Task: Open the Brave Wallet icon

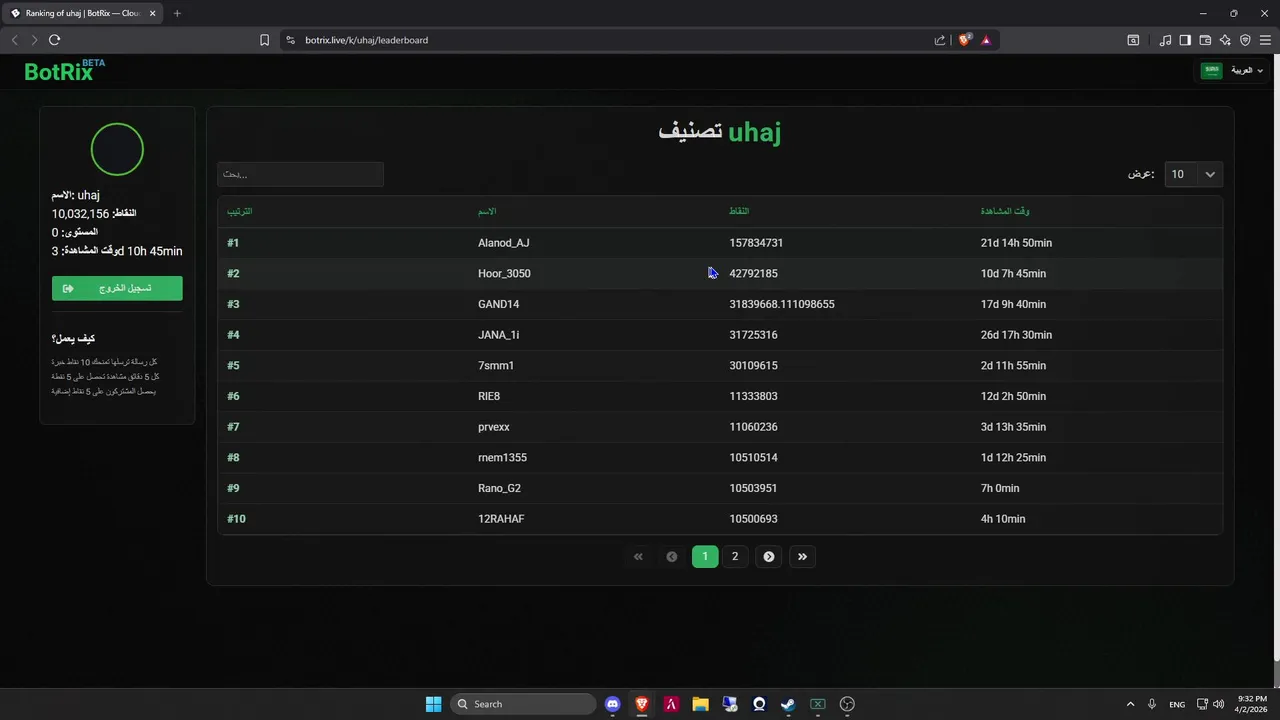Action: coord(1205,40)
